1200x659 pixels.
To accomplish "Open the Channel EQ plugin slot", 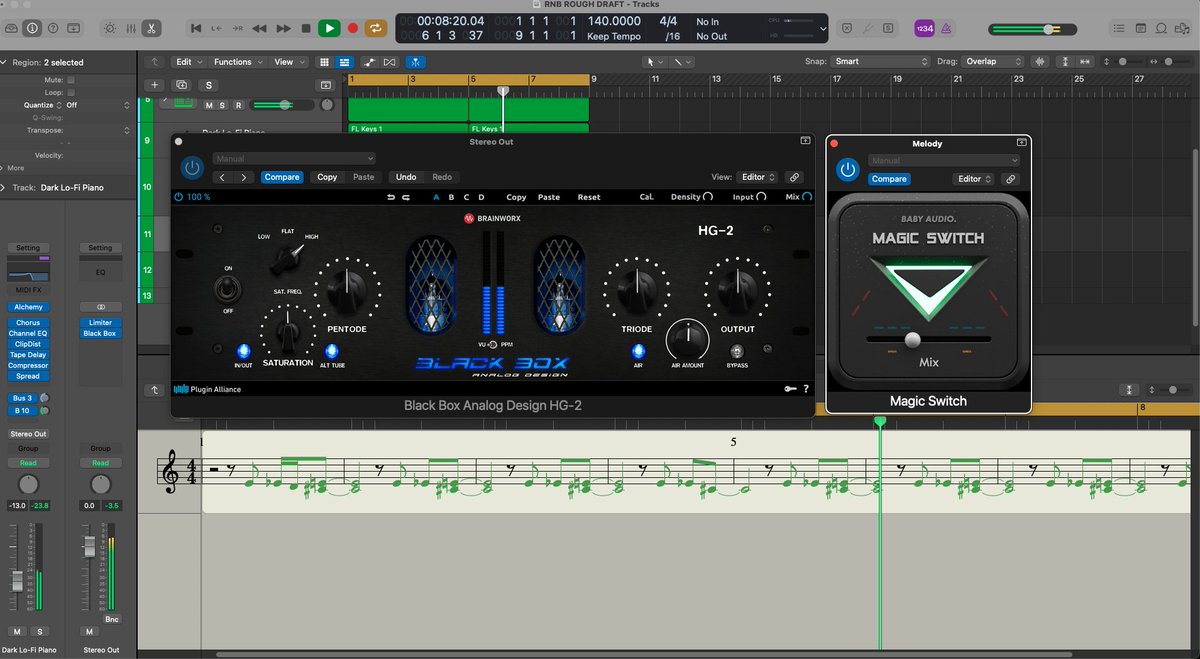I will (28, 333).
